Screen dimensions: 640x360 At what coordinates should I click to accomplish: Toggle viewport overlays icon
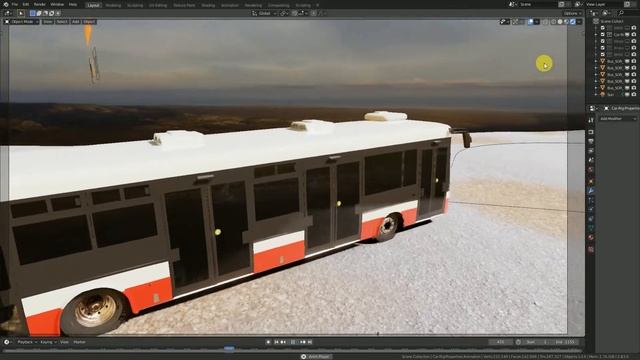[x=531, y=22]
